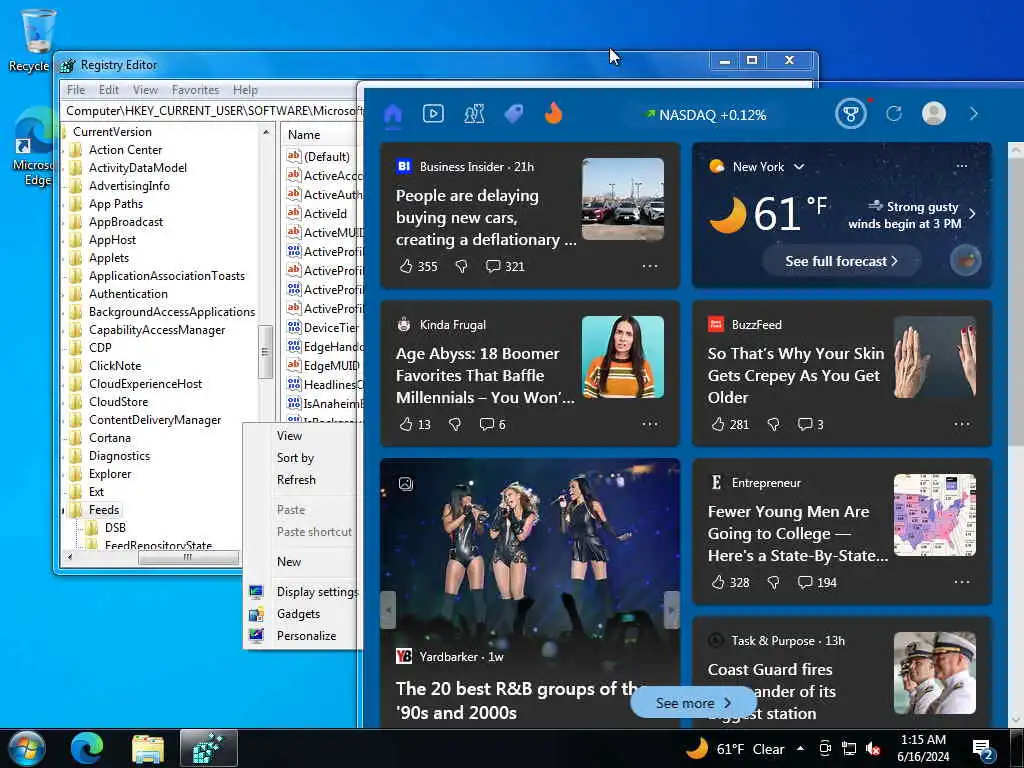The width and height of the screenshot is (1024, 768).
Task: Refresh the widgets news feed
Action: tap(894, 114)
